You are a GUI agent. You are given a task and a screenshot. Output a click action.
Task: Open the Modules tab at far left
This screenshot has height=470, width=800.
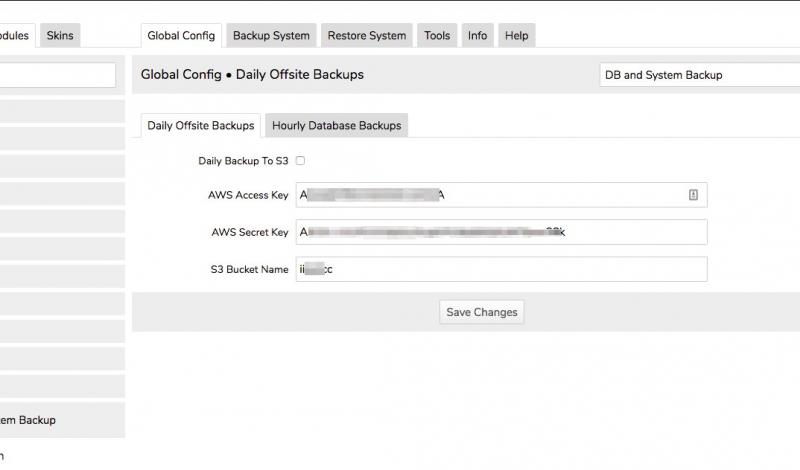15,36
